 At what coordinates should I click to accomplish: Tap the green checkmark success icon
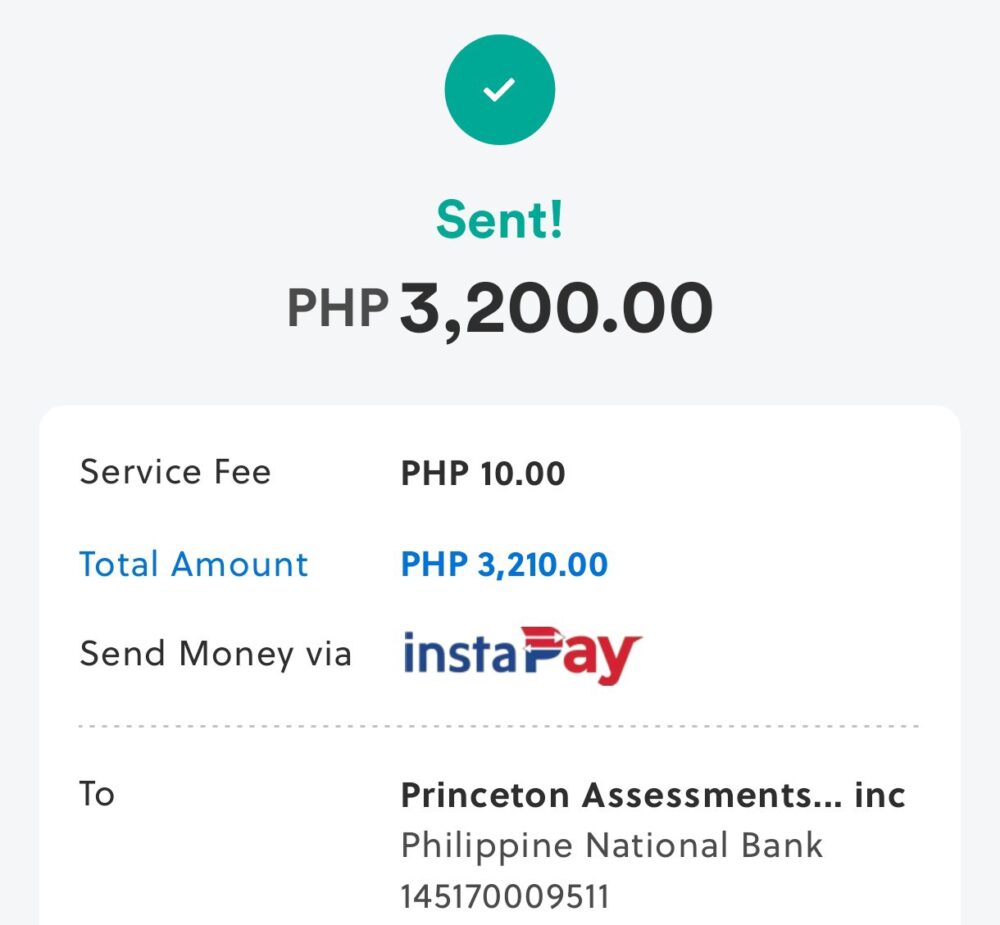tap(499, 91)
